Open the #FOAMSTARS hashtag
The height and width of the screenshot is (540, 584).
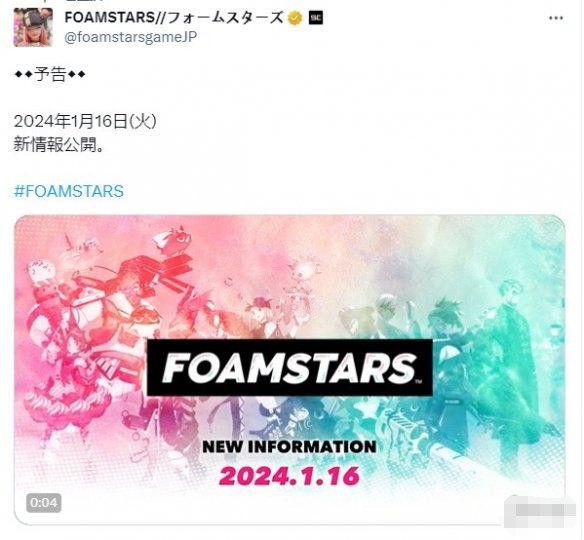point(69,191)
